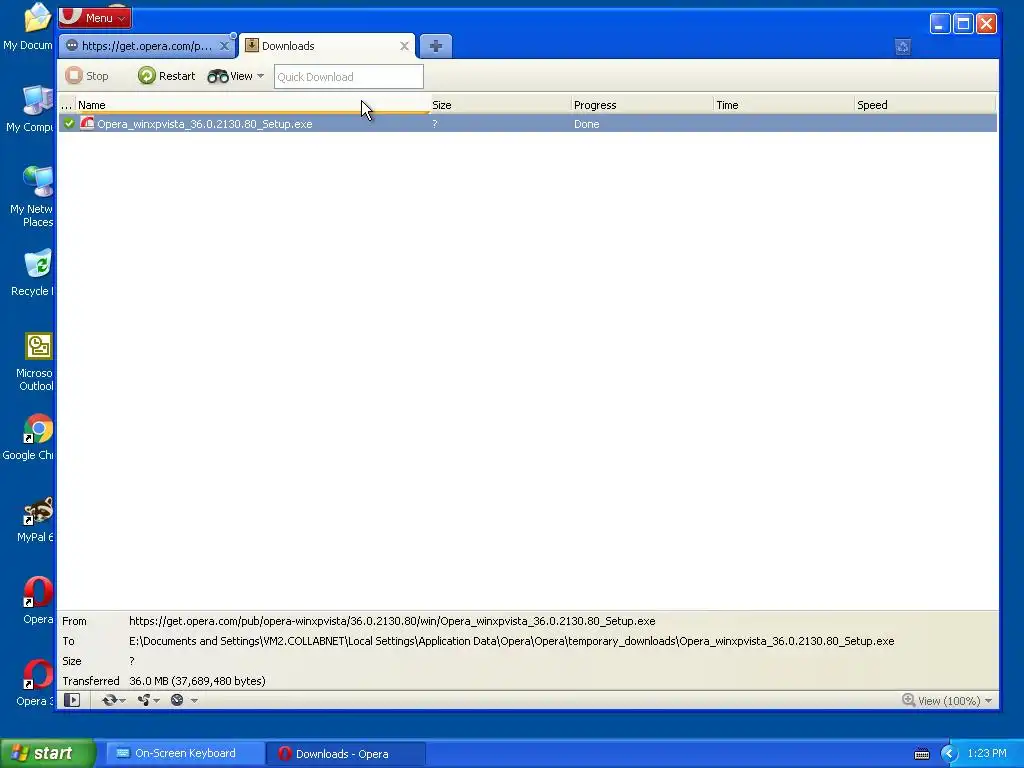The height and width of the screenshot is (768, 1024).
Task: Click the status column header with dots
Action: (67, 104)
